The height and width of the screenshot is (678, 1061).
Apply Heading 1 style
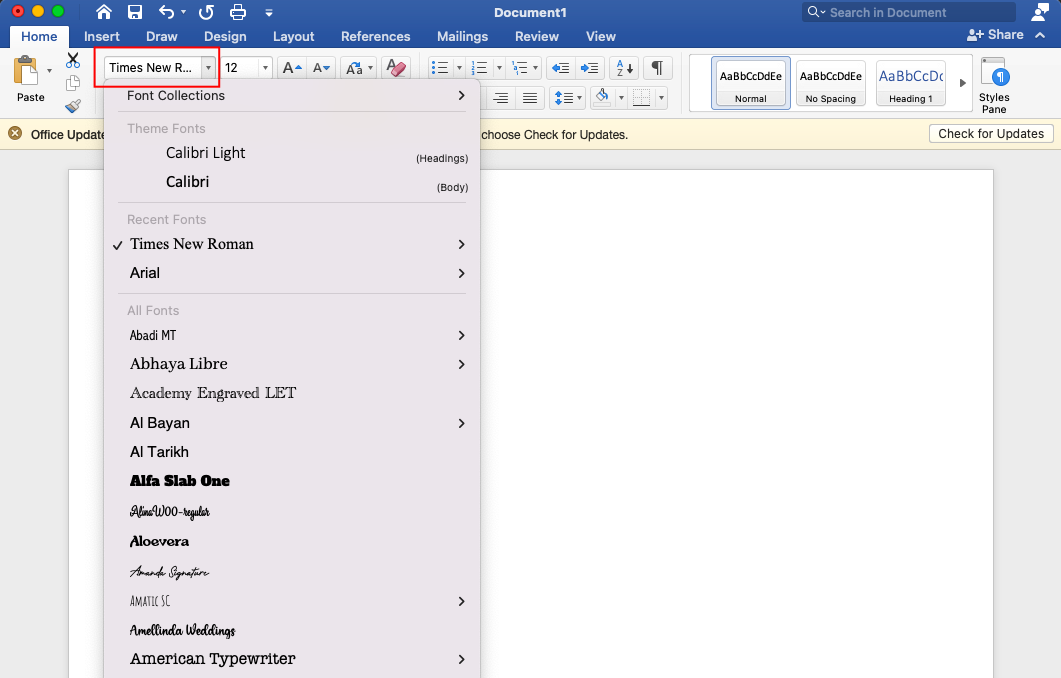pyautogui.click(x=911, y=83)
